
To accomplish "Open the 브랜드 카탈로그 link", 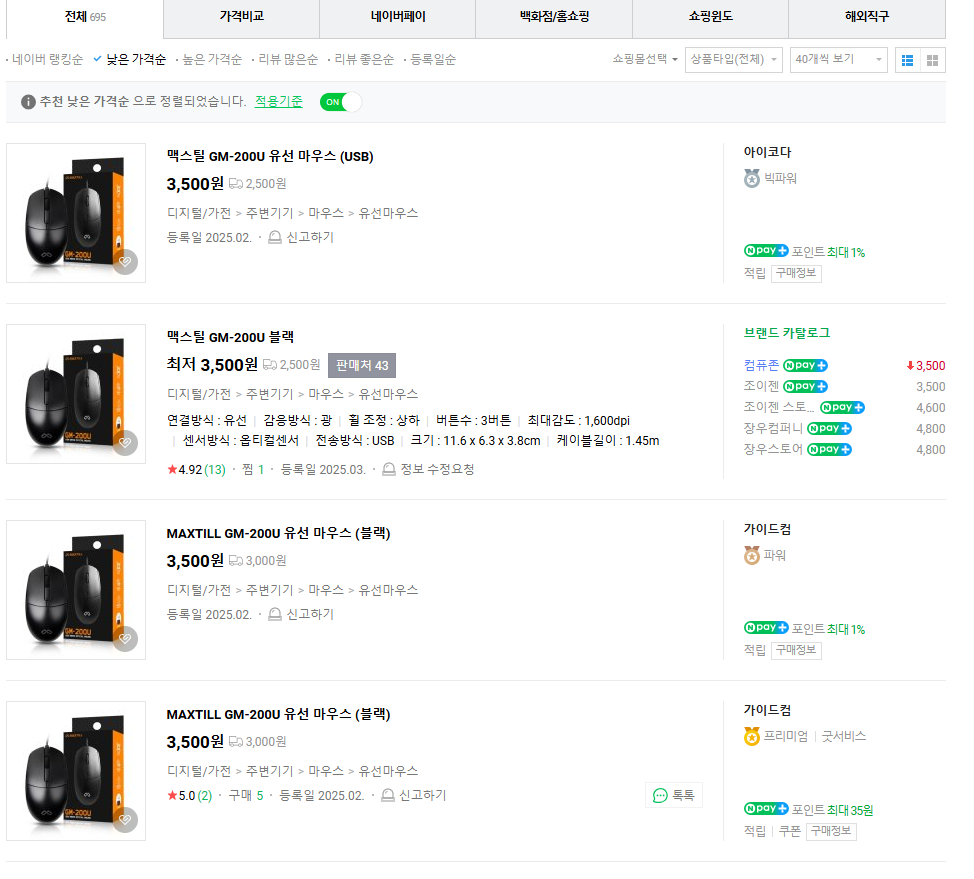I will tap(787, 333).
